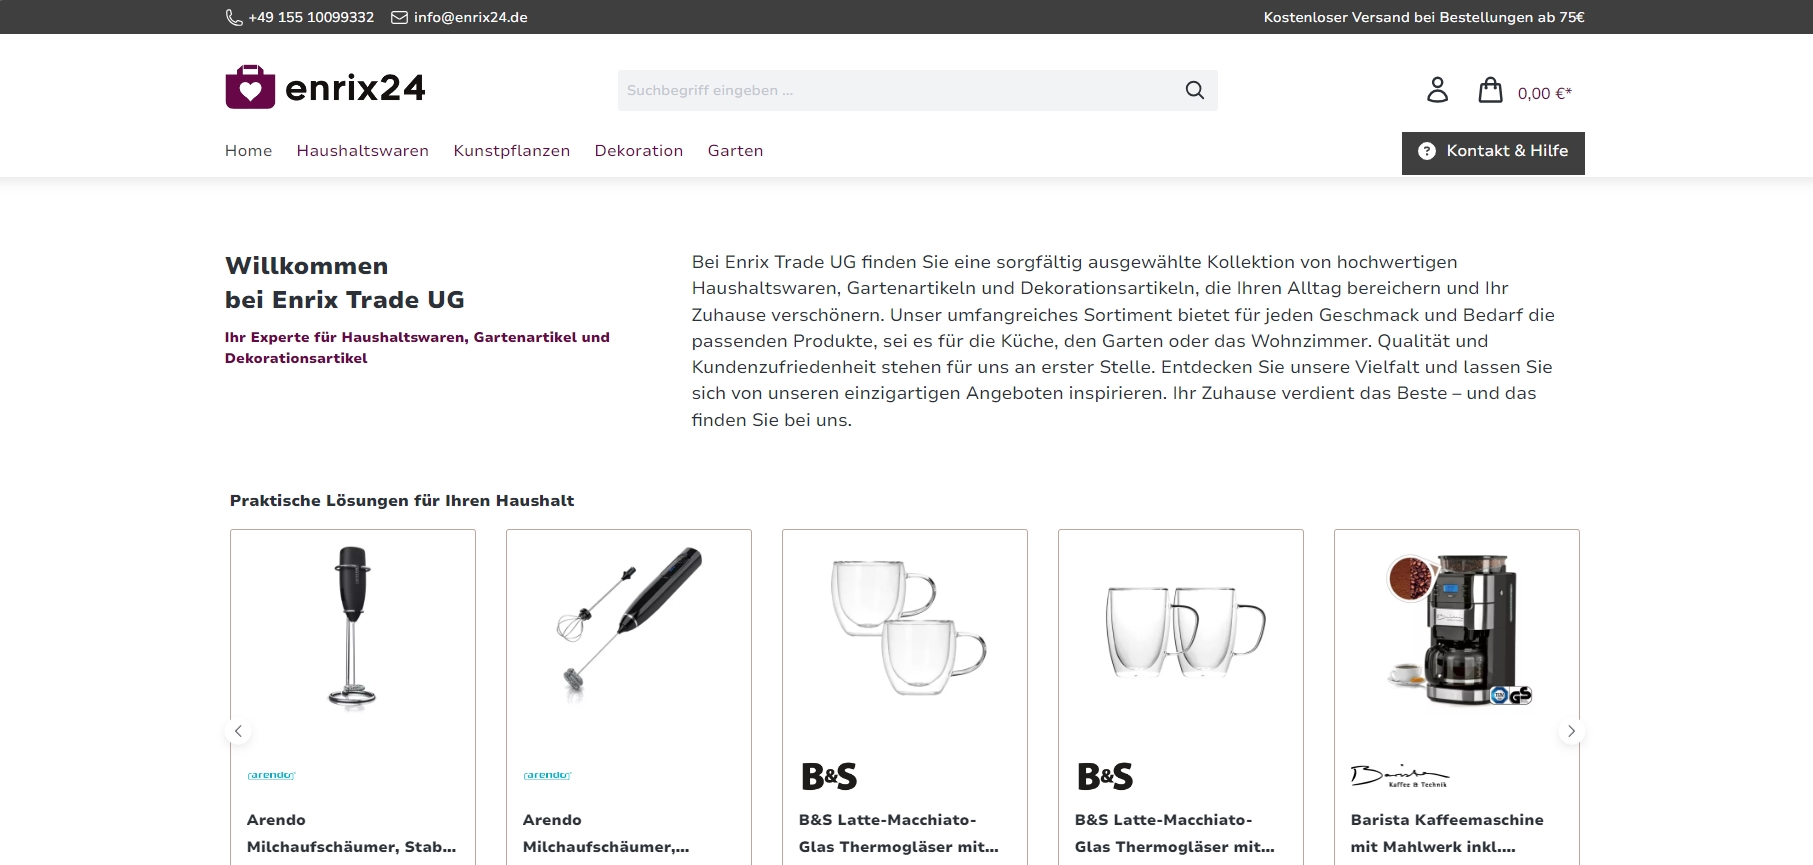Show next products with right carousel arrow
The image size is (1813, 865).
1571,731
